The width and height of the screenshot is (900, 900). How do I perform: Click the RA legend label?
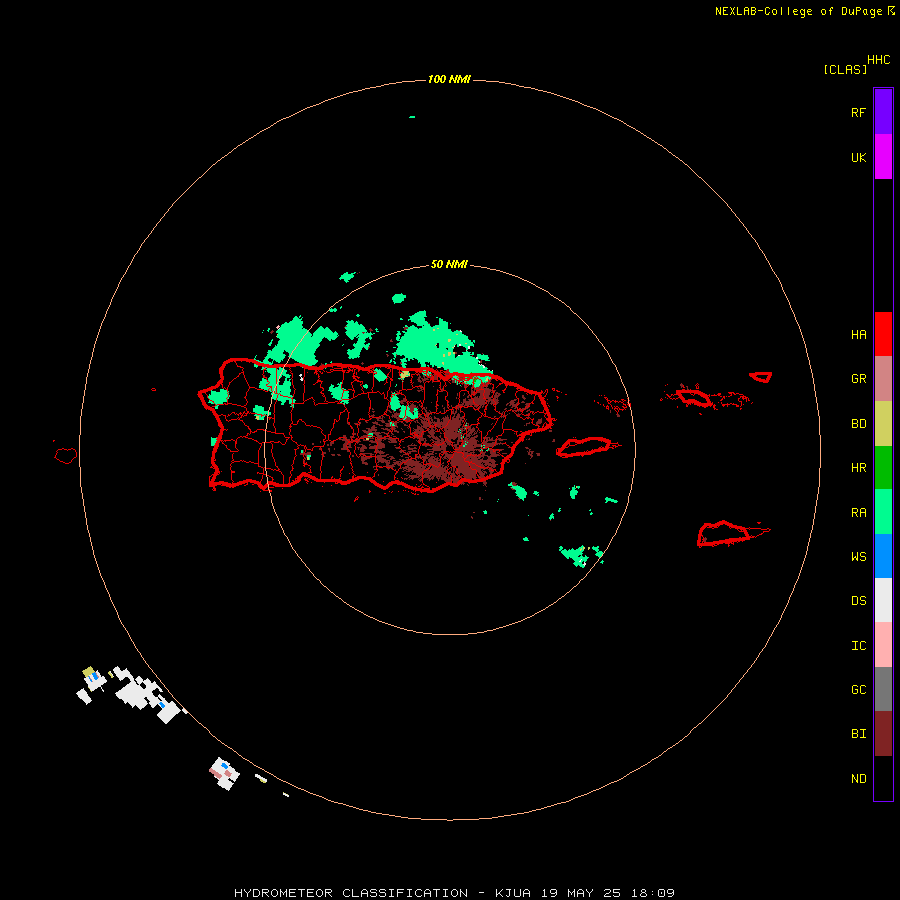click(858, 513)
